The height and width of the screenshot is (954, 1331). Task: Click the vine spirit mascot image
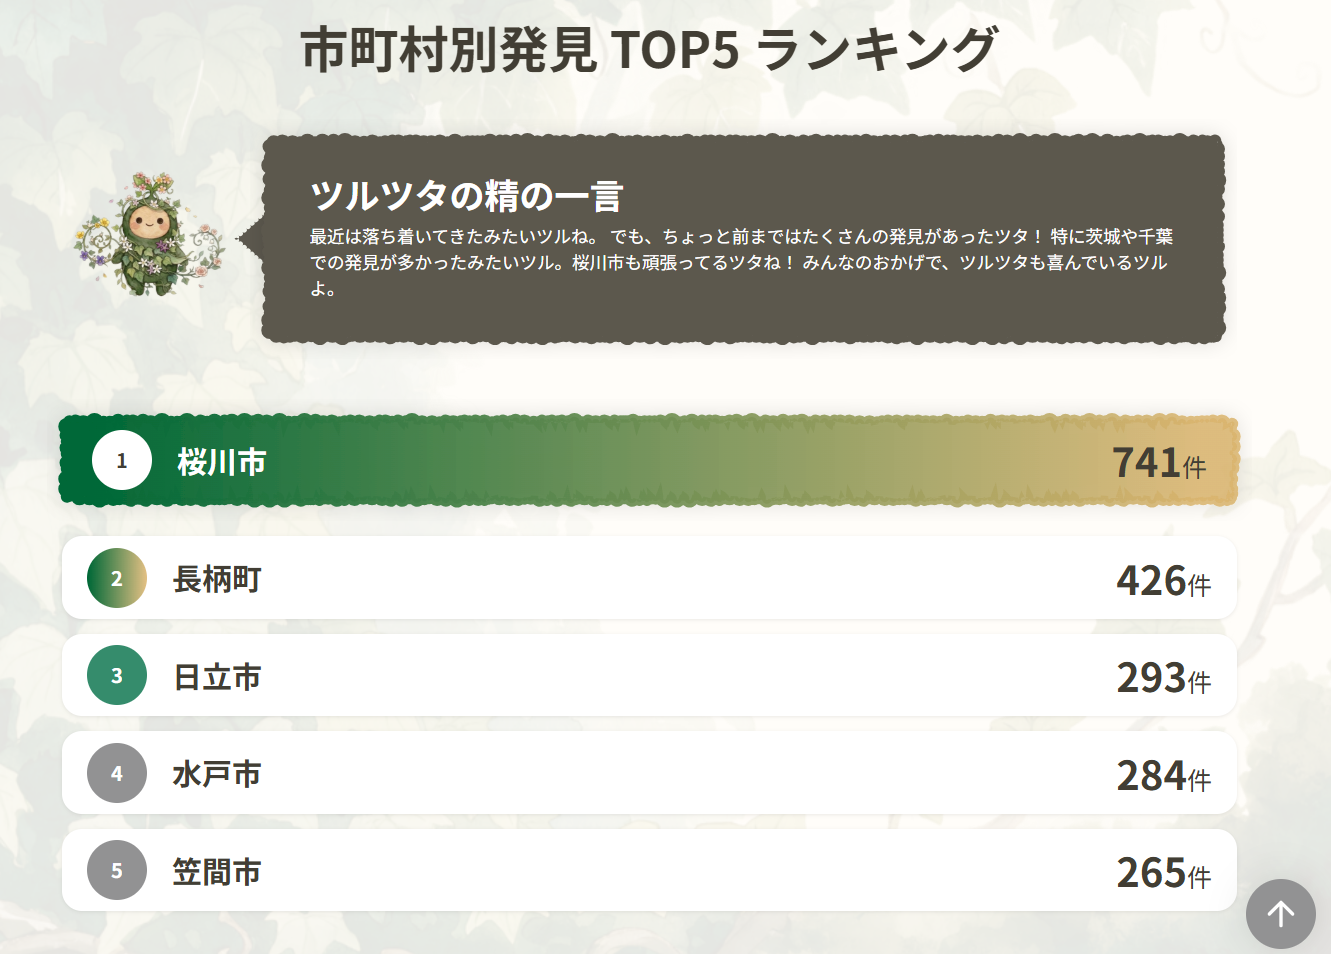point(149,236)
